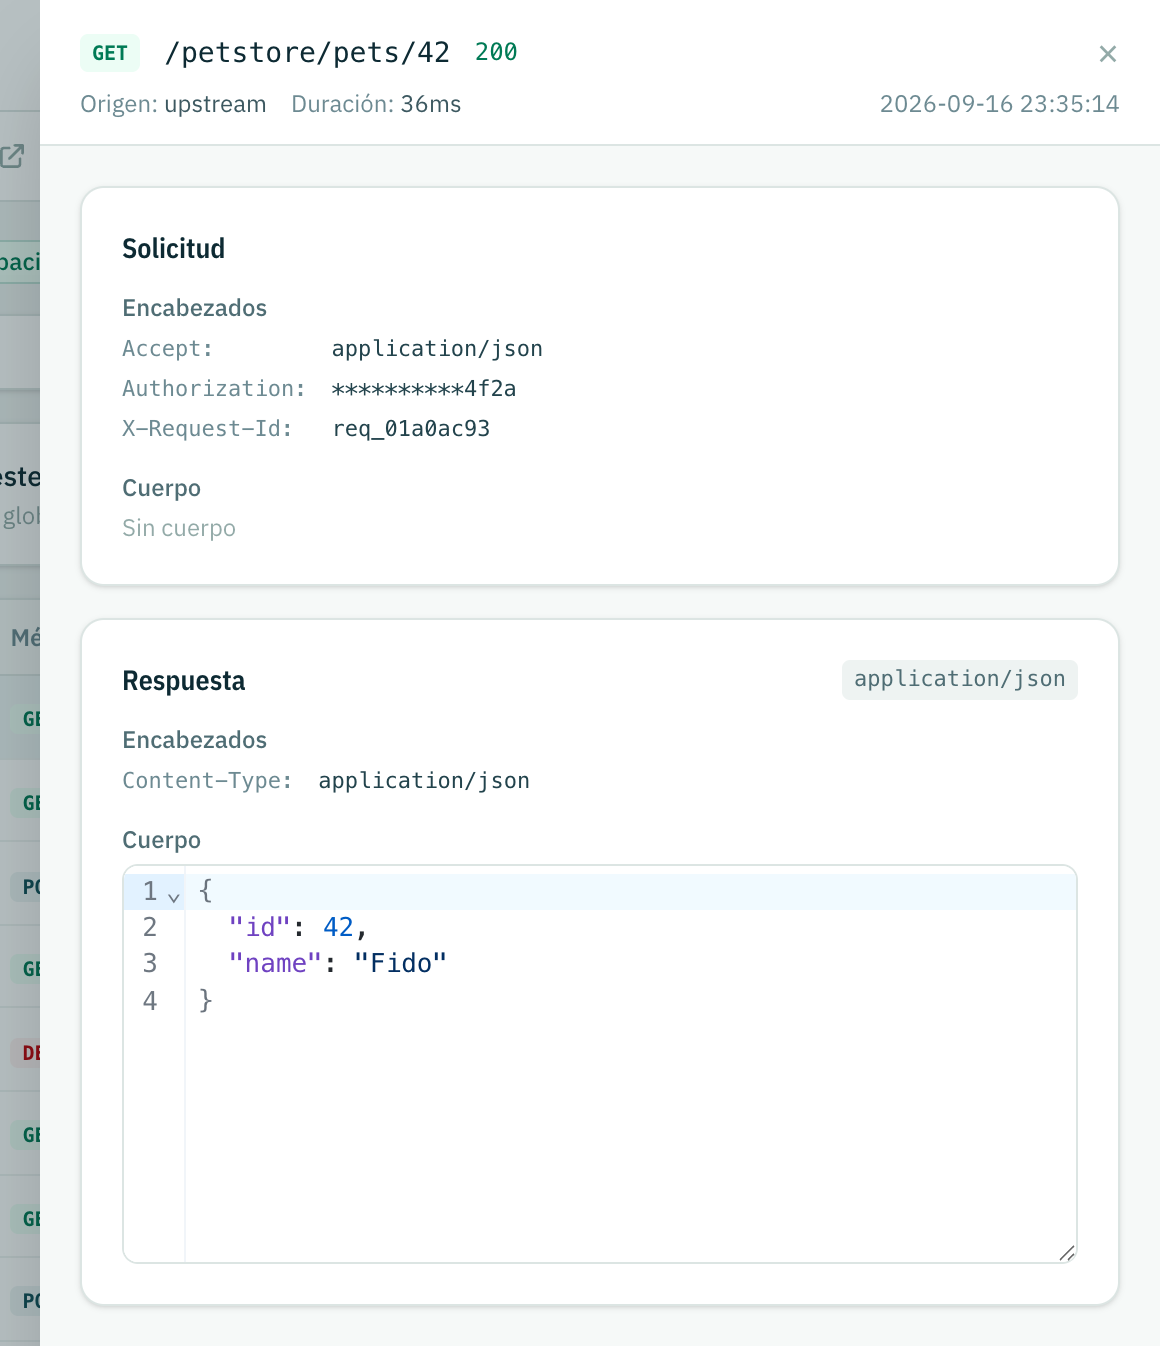Image resolution: width=1160 pixels, height=1346 pixels.
Task: Click the Origen: upstream label
Action: [173, 104]
